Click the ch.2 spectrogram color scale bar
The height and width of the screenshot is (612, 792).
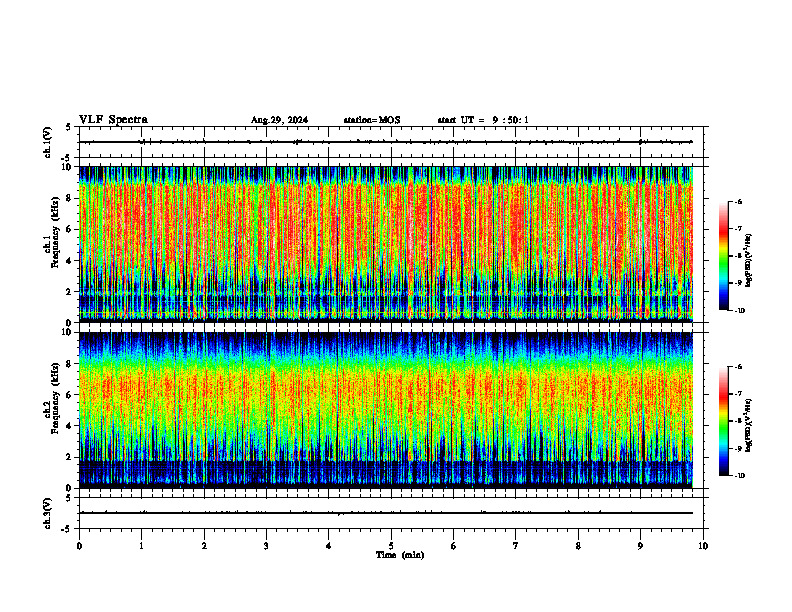tap(723, 421)
